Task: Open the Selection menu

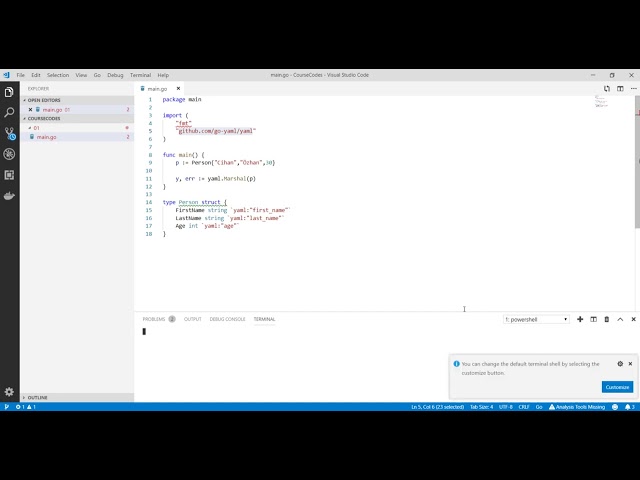Action: 58,75
